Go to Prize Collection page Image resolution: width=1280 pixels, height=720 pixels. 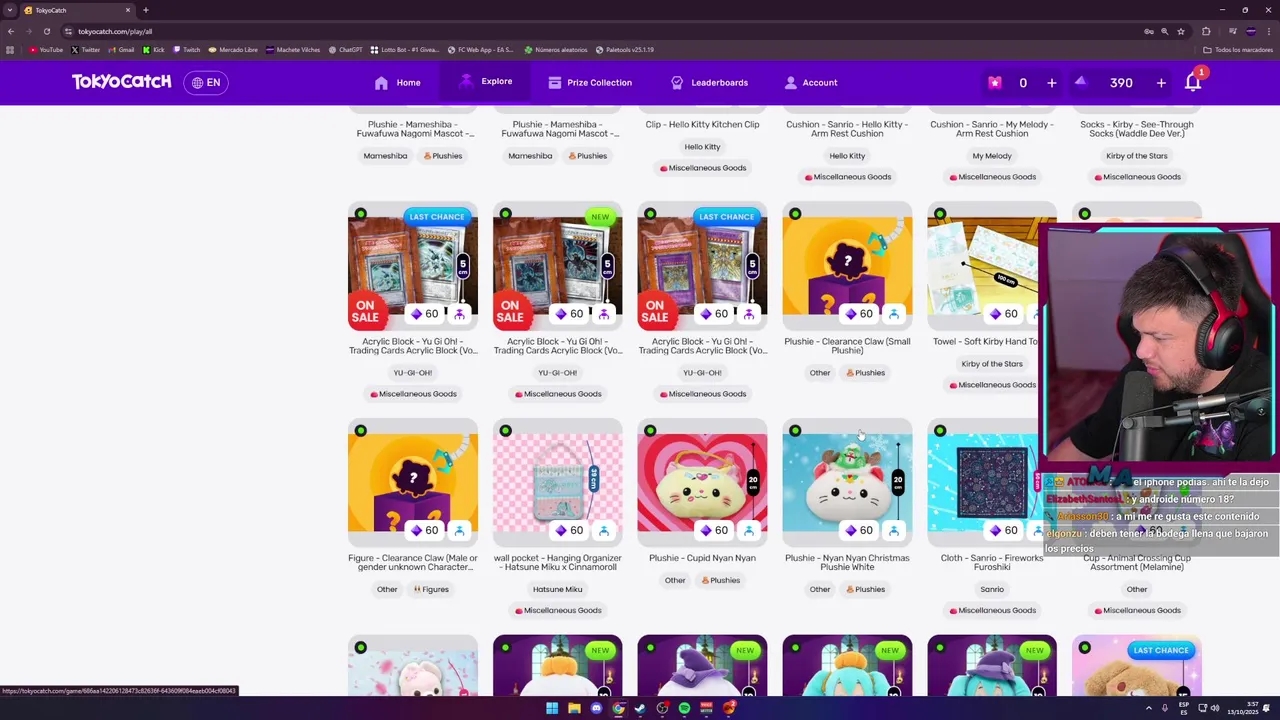point(589,83)
